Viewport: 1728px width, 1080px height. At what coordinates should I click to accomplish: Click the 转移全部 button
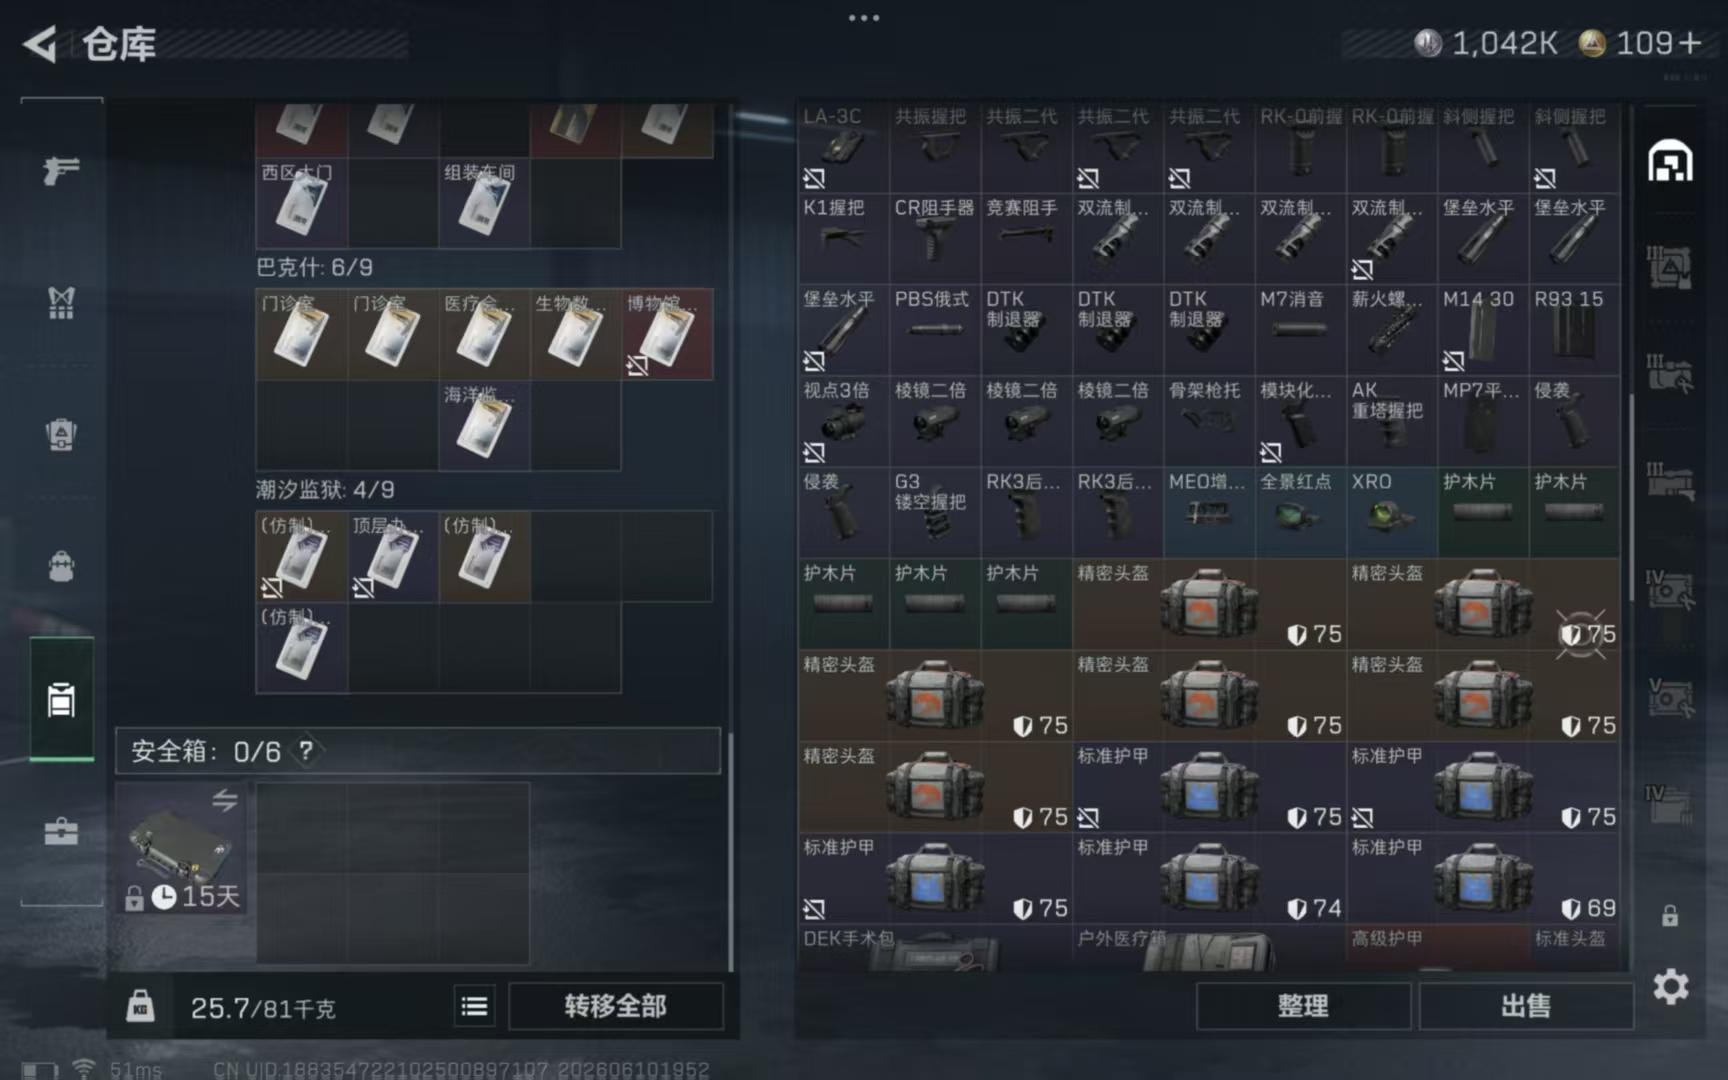tap(615, 1006)
